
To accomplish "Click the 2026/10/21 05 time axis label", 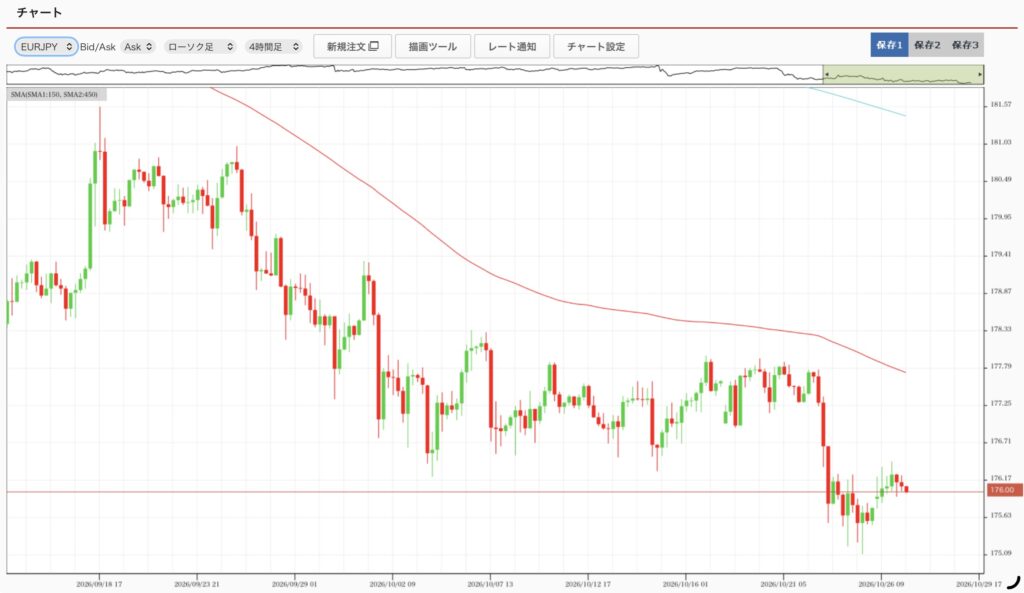I will 783,584.
